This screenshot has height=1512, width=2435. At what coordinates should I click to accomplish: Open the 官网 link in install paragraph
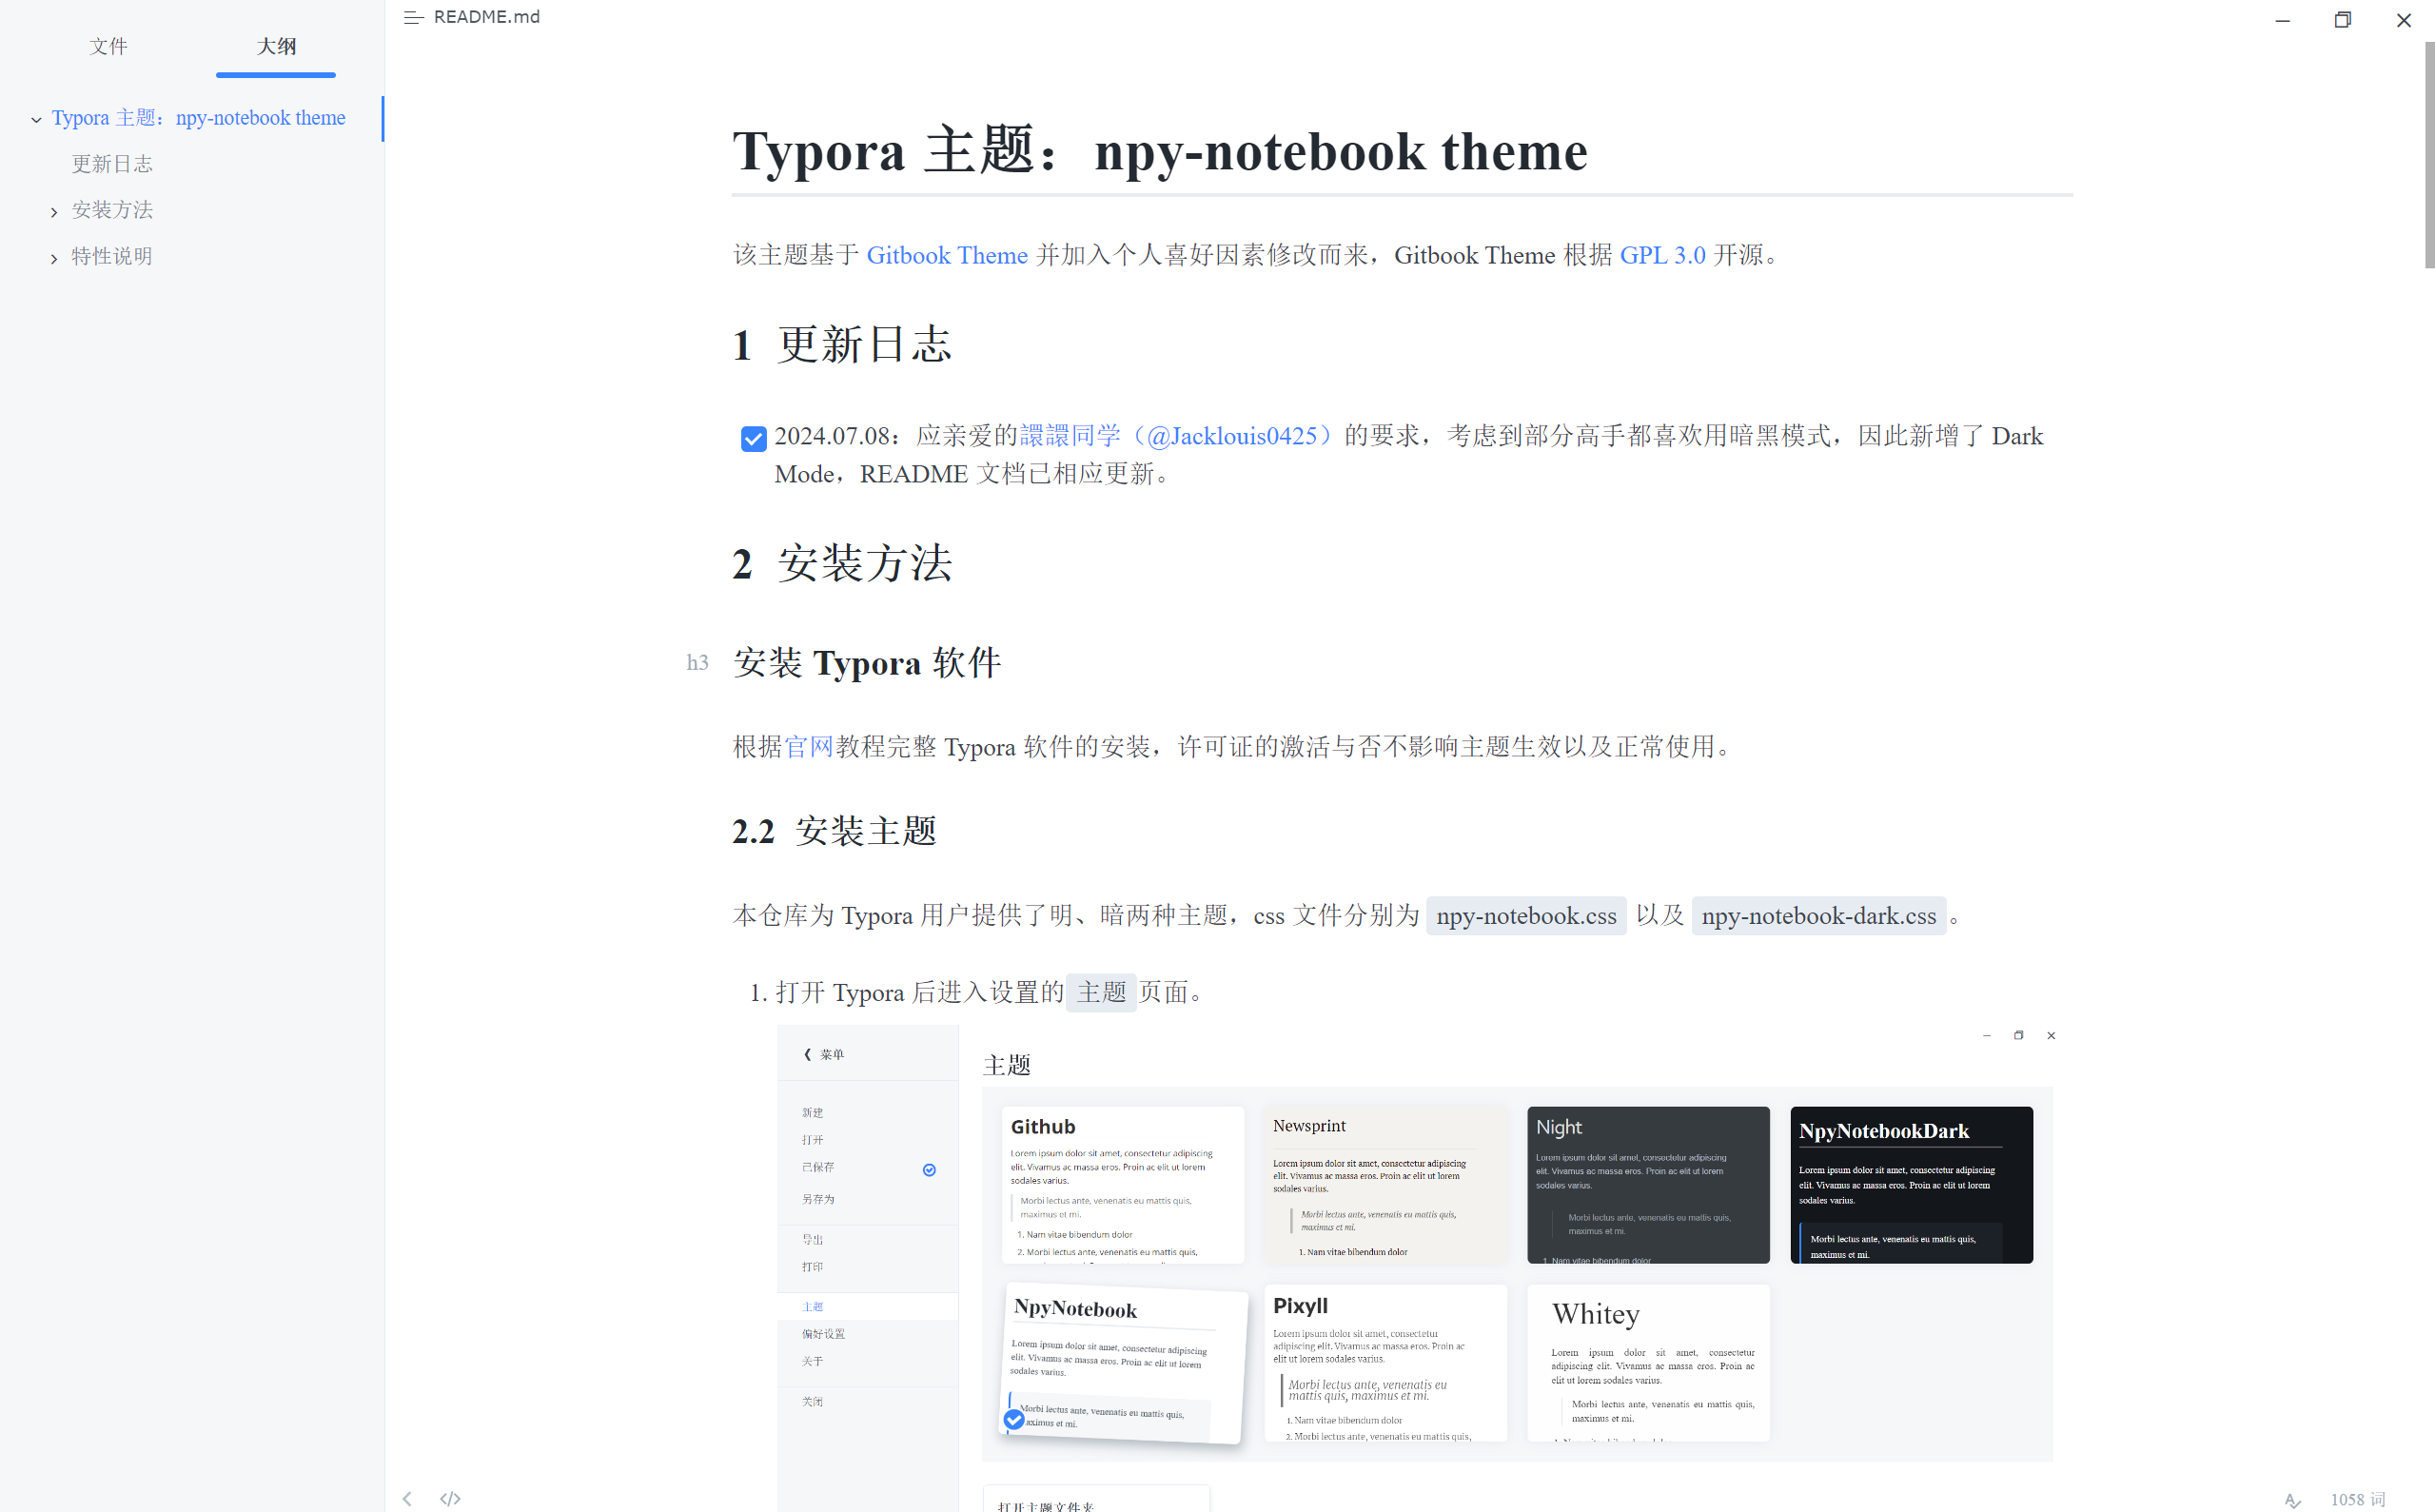tap(808, 747)
